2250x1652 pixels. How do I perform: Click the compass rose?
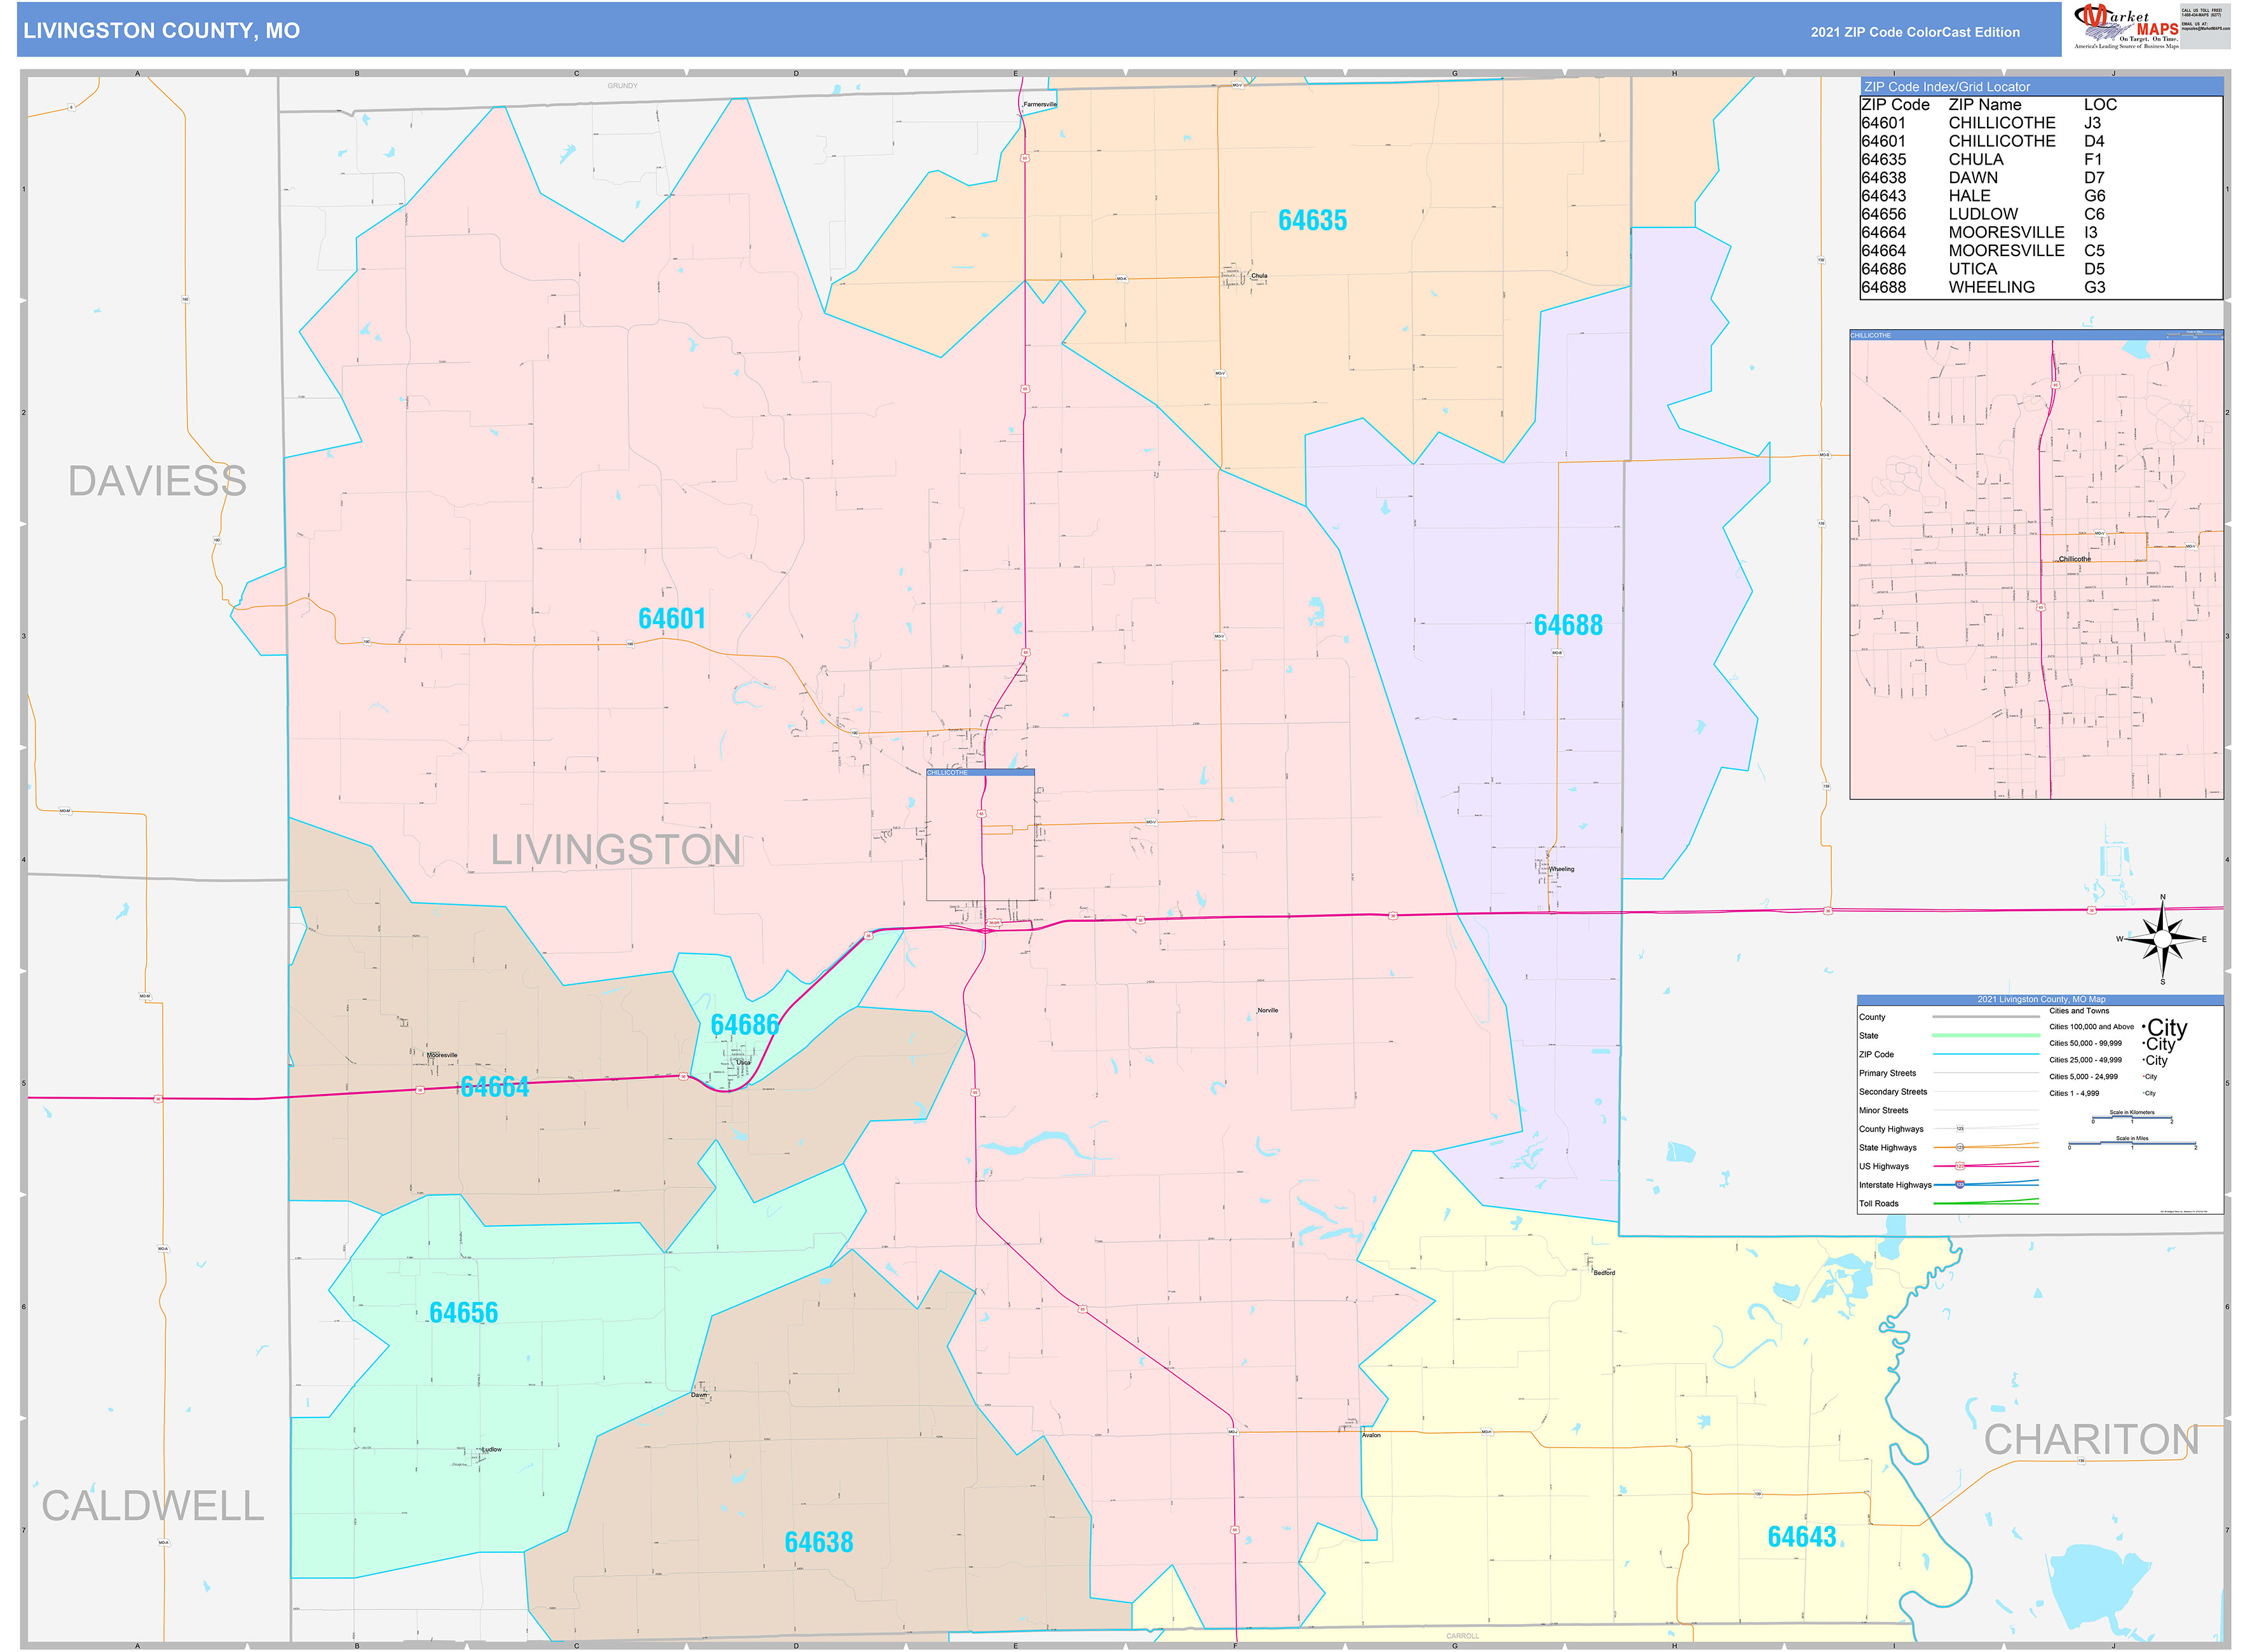[2162, 939]
